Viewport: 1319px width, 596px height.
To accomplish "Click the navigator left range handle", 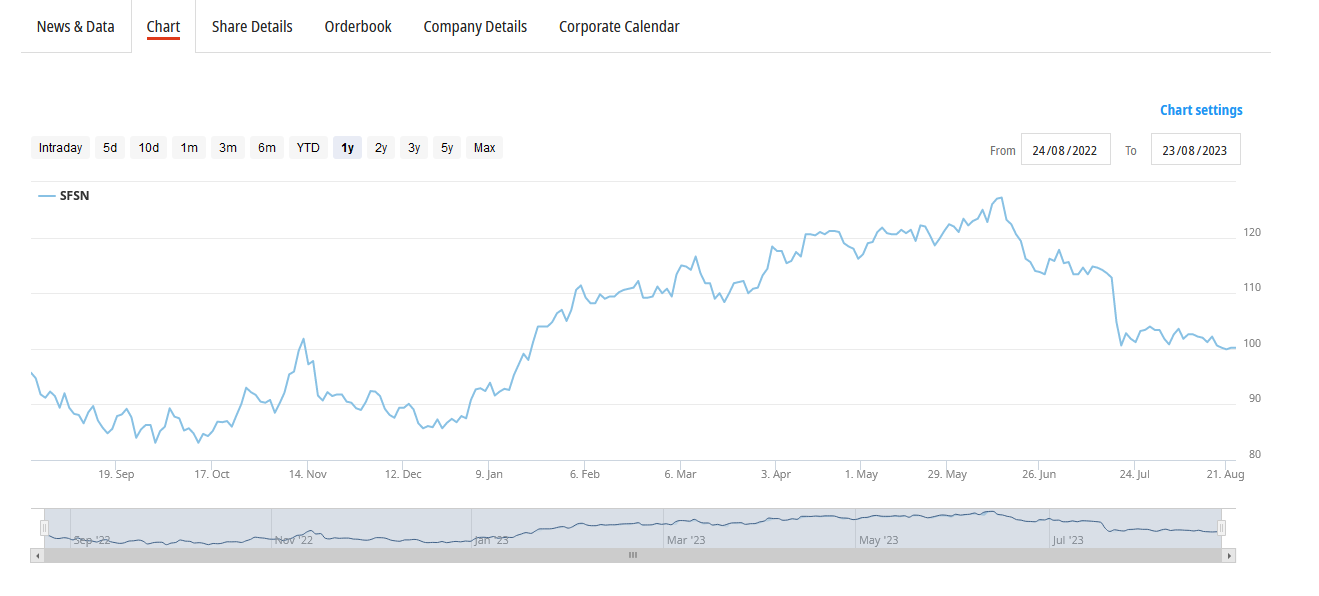I will 44,528.
